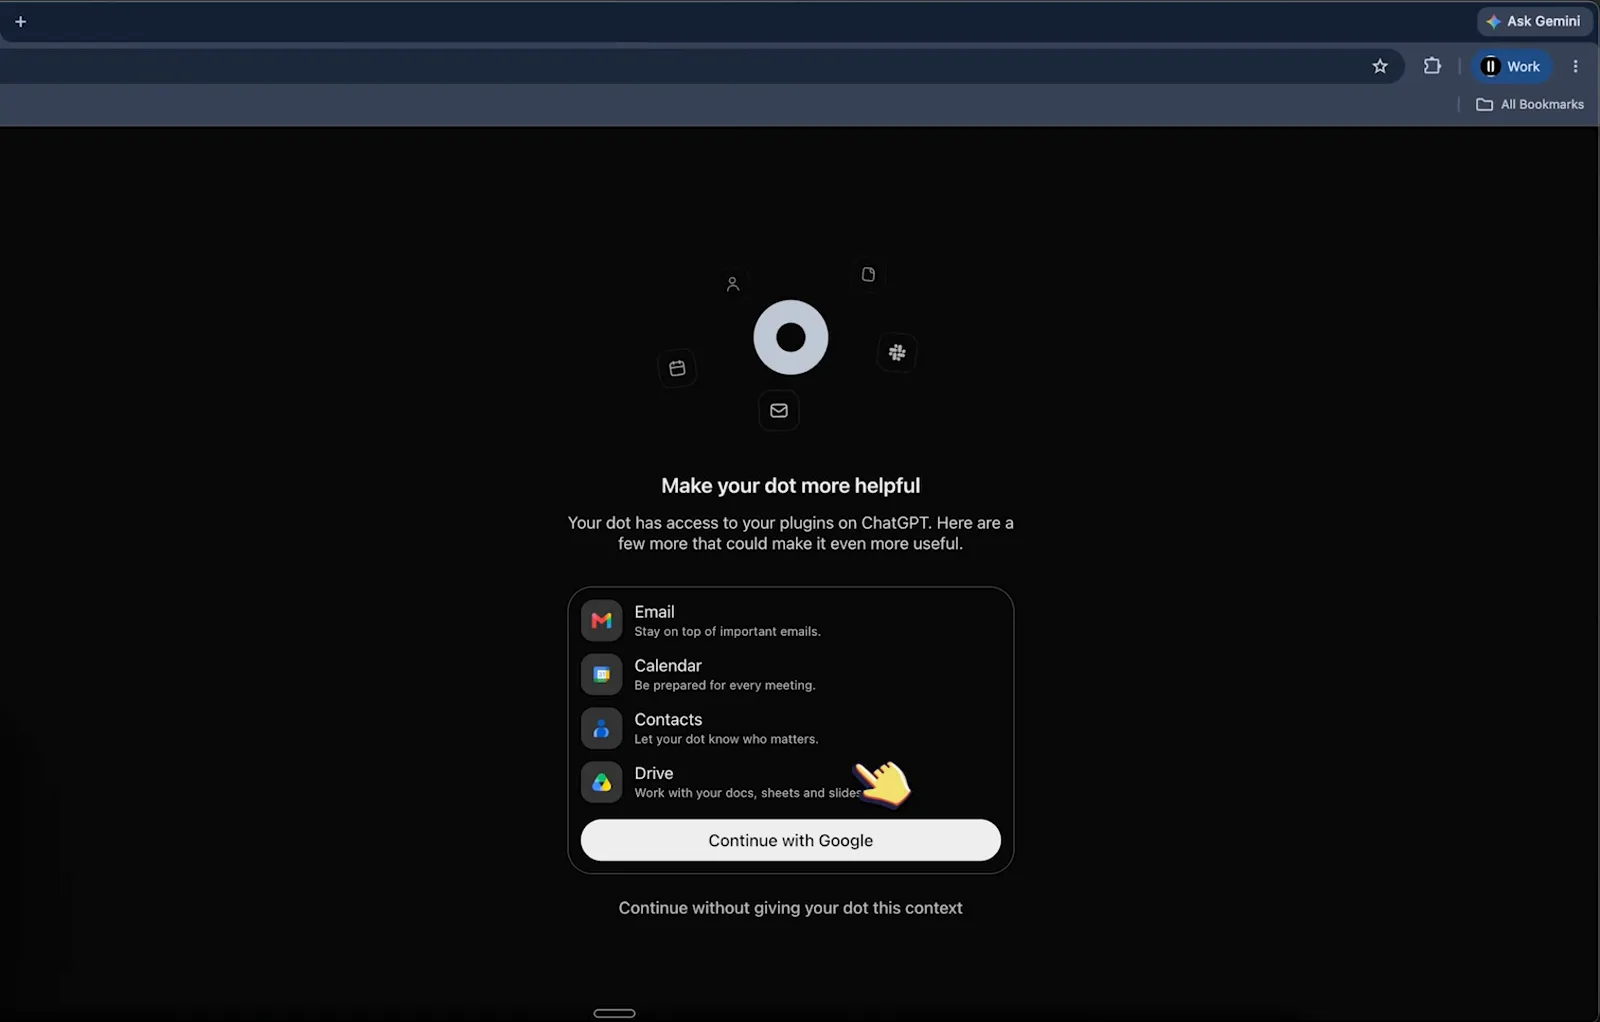Open the Work profile menu
The width and height of the screenshot is (1600, 1022).
(1512, 66)
